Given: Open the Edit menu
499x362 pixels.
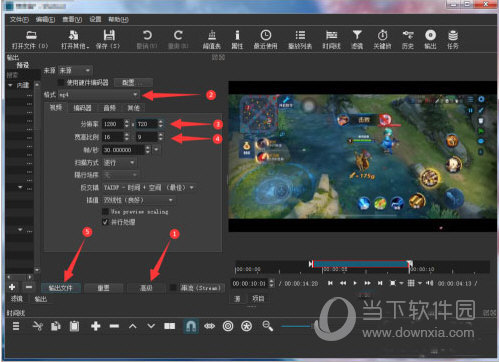Looking at the screenshot, I should point(45,20).
